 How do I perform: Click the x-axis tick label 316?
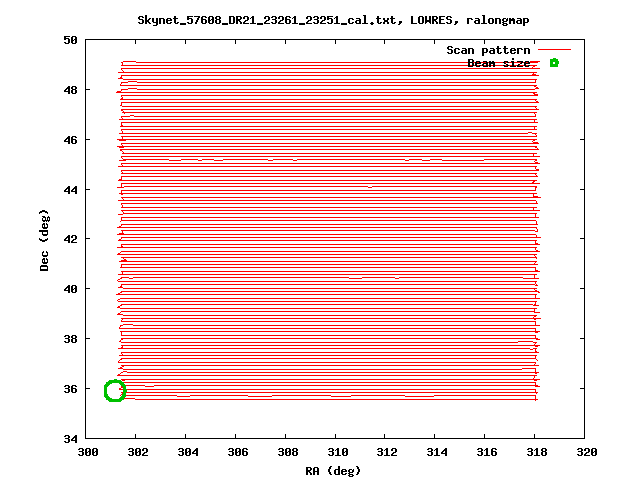click(487, 452)
